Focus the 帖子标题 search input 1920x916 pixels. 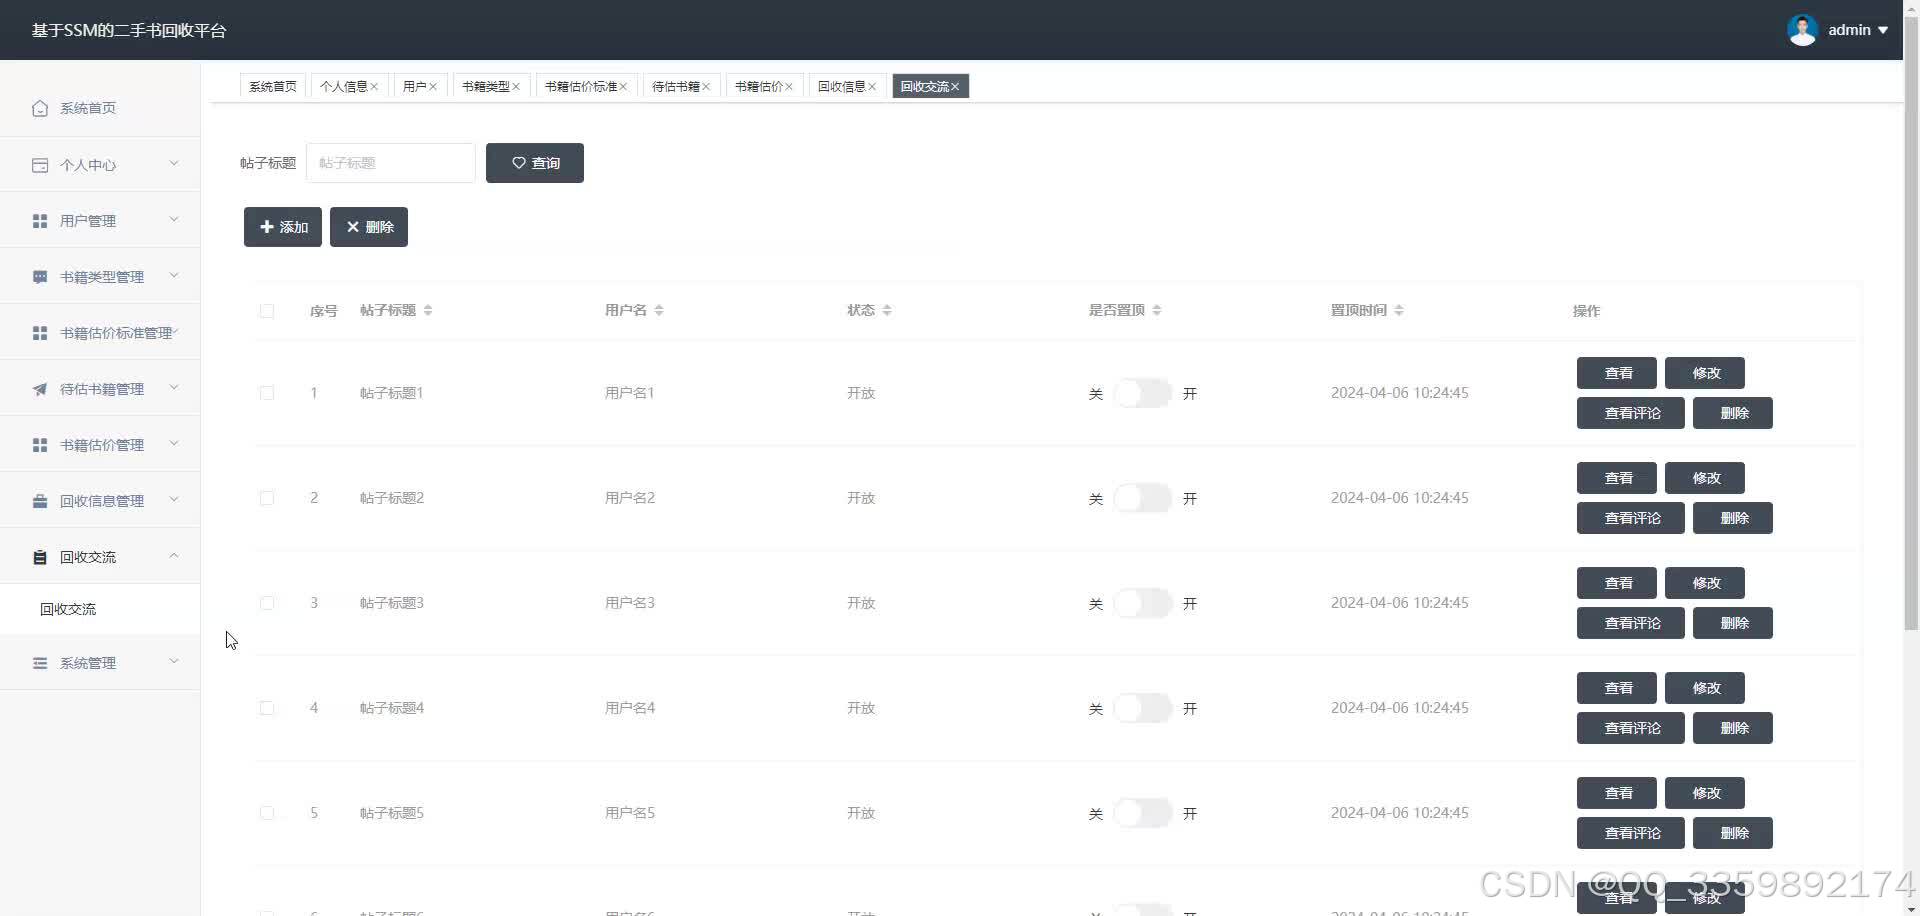pos(391,163)
